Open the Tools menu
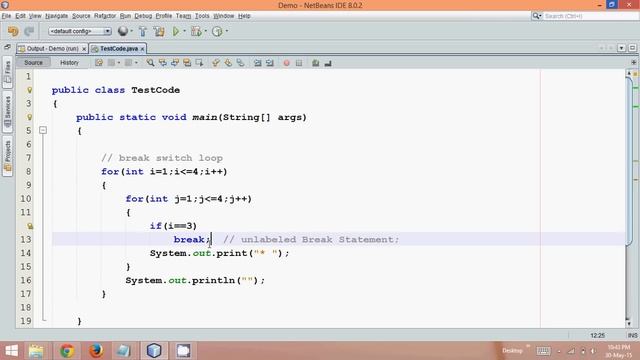 pos(202,16)
